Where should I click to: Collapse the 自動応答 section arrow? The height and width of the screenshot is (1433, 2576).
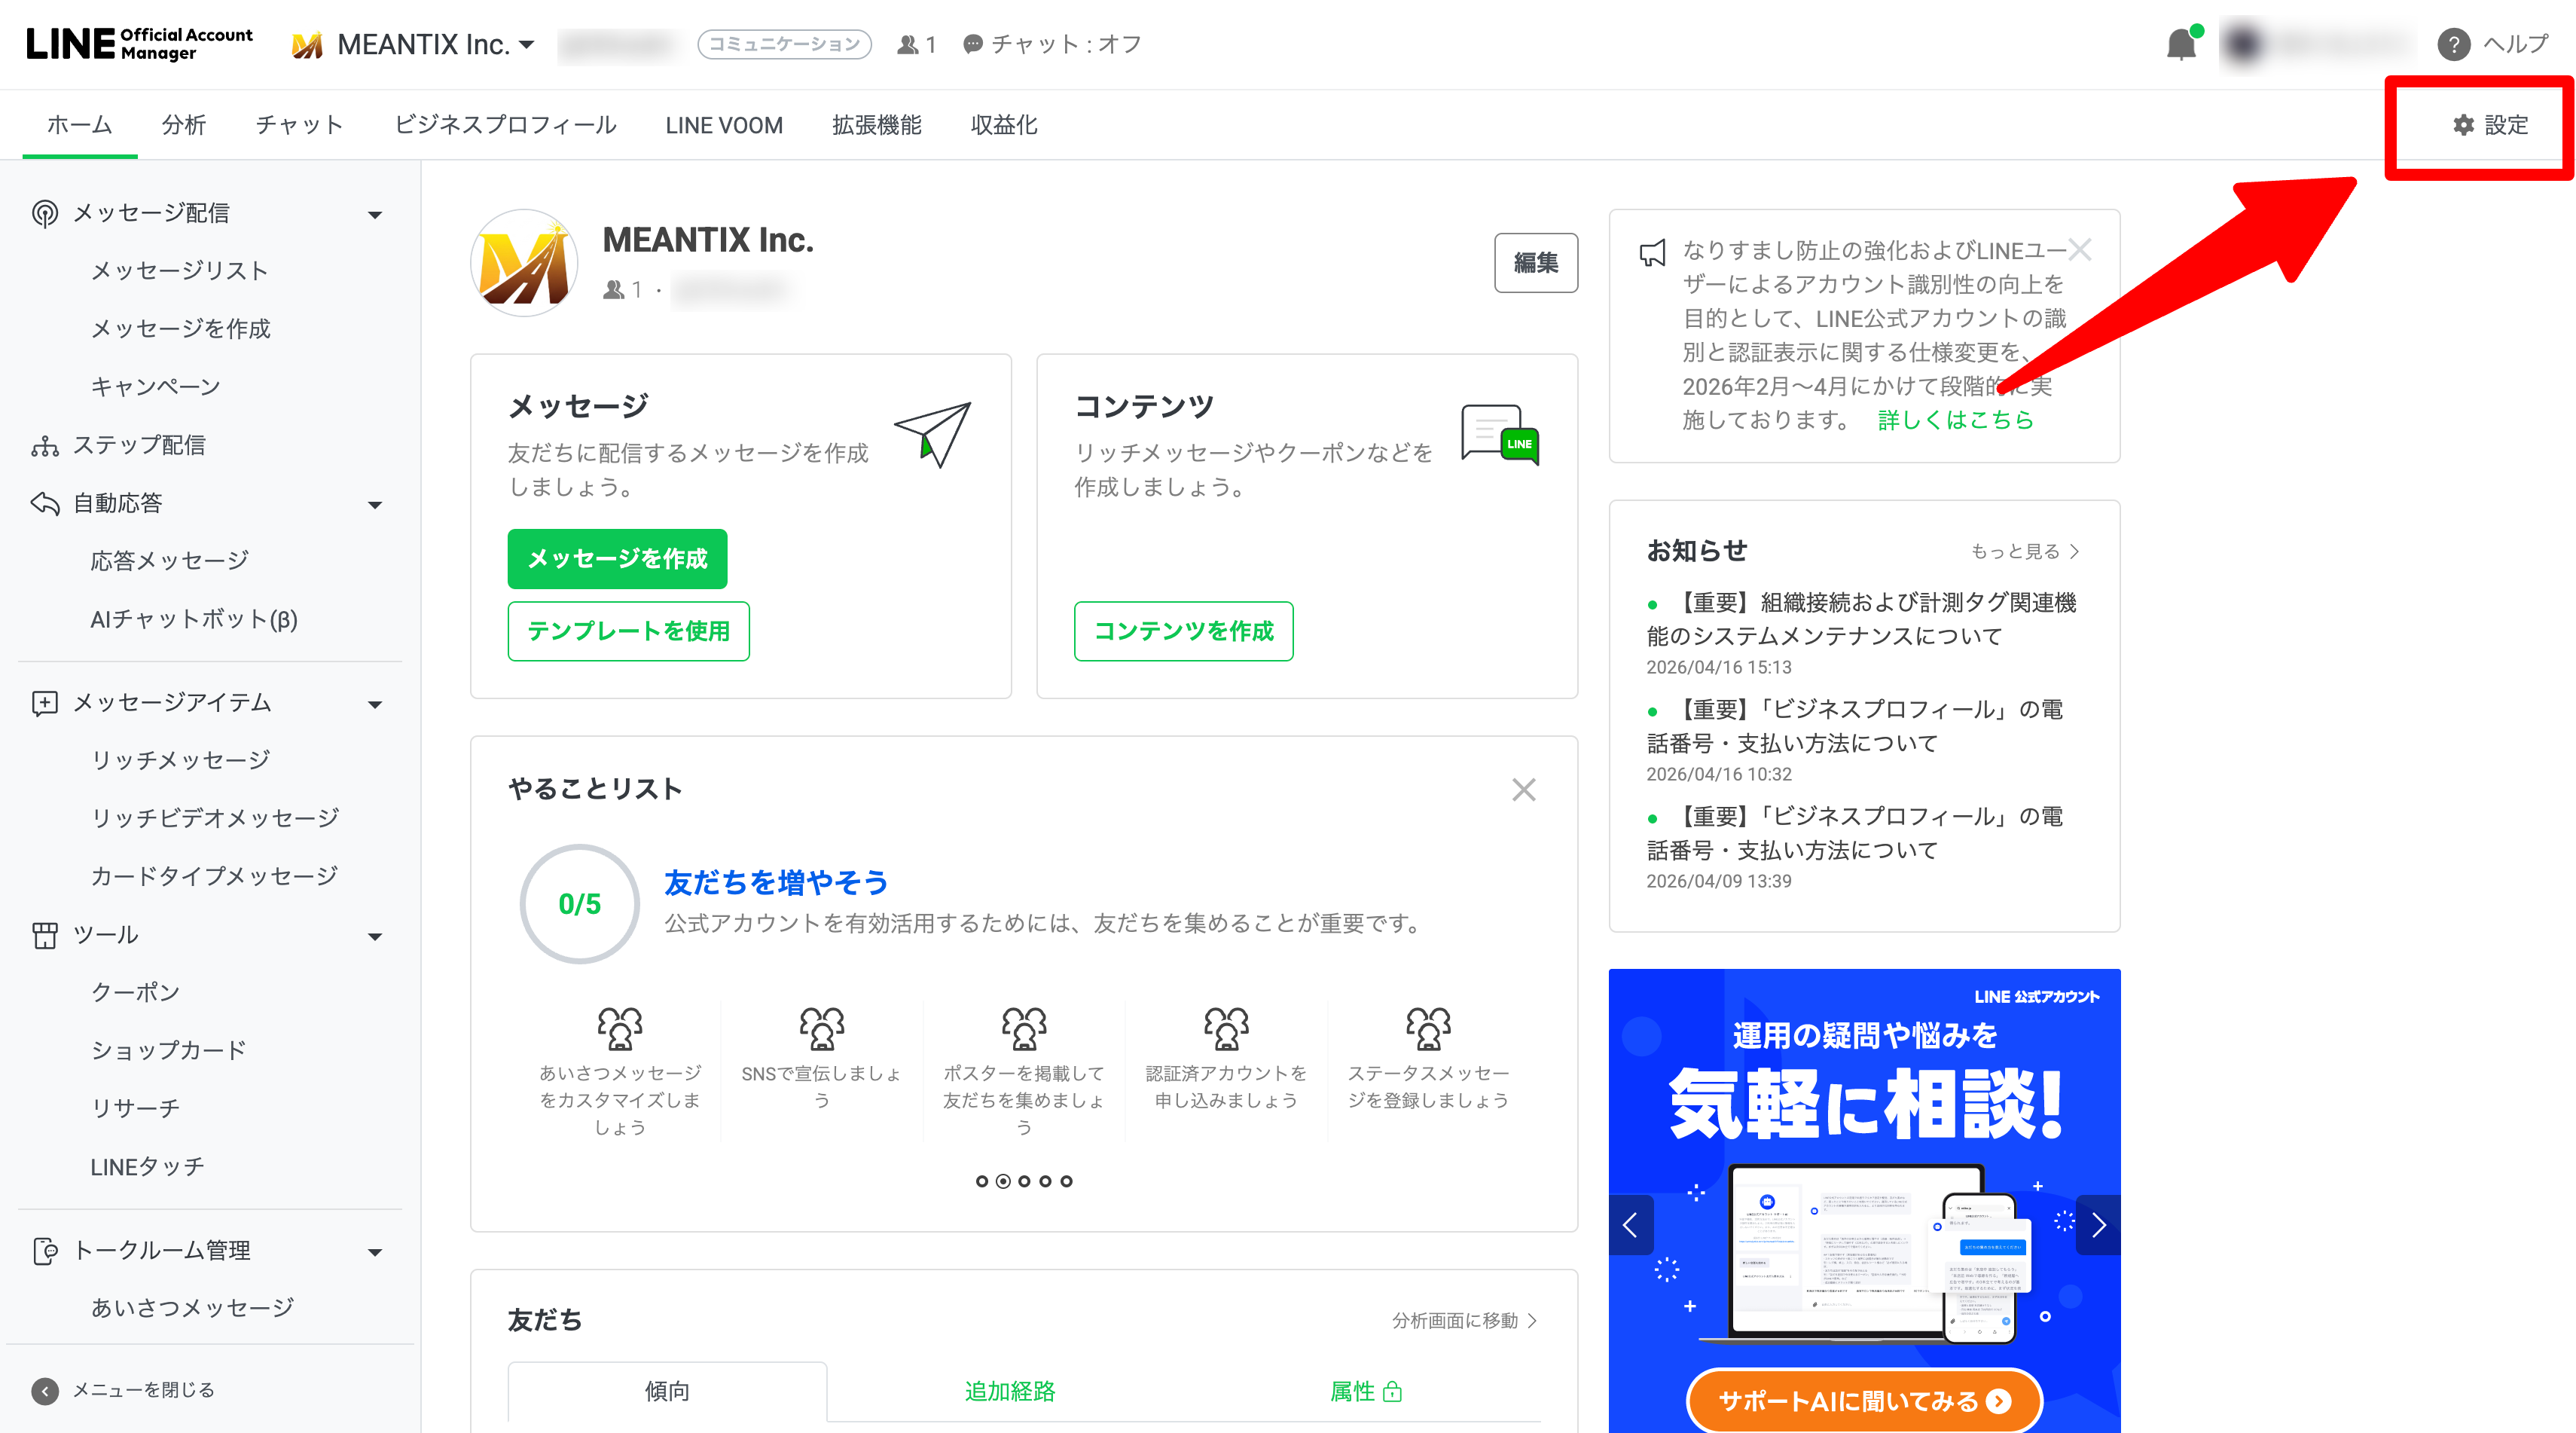375,505
